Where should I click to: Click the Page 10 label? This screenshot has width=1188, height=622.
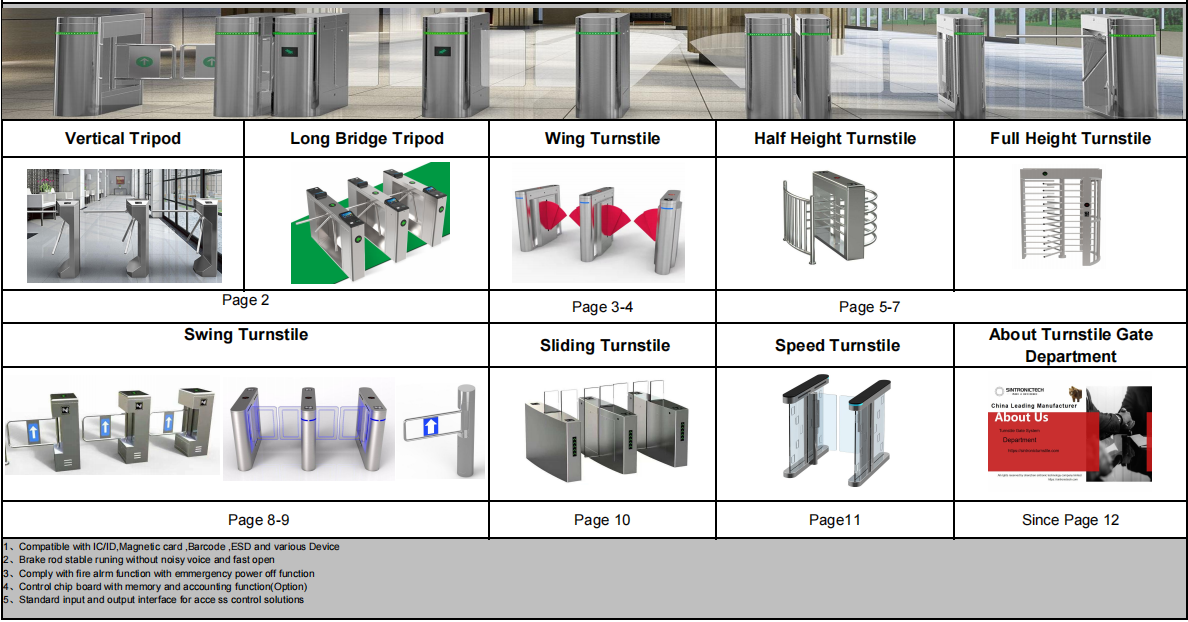[x=602, y=520]
